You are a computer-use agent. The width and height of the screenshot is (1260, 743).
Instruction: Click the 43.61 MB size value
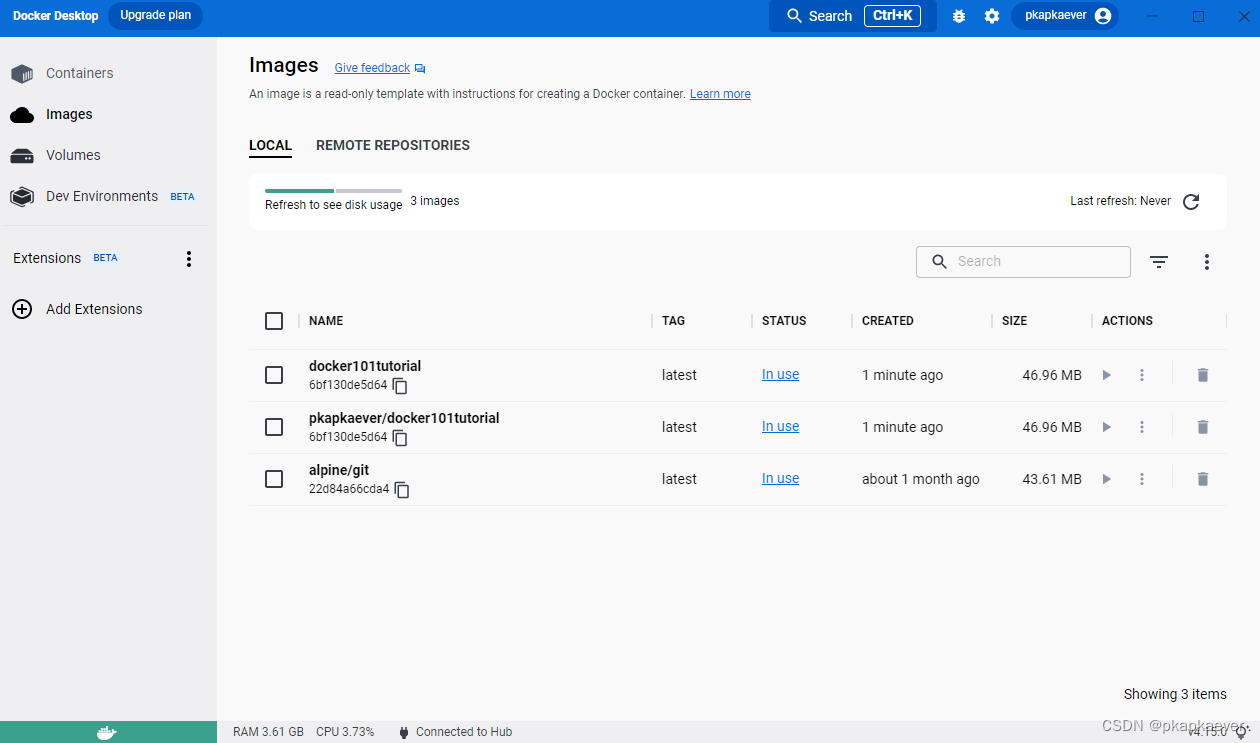click(1052, 479)
